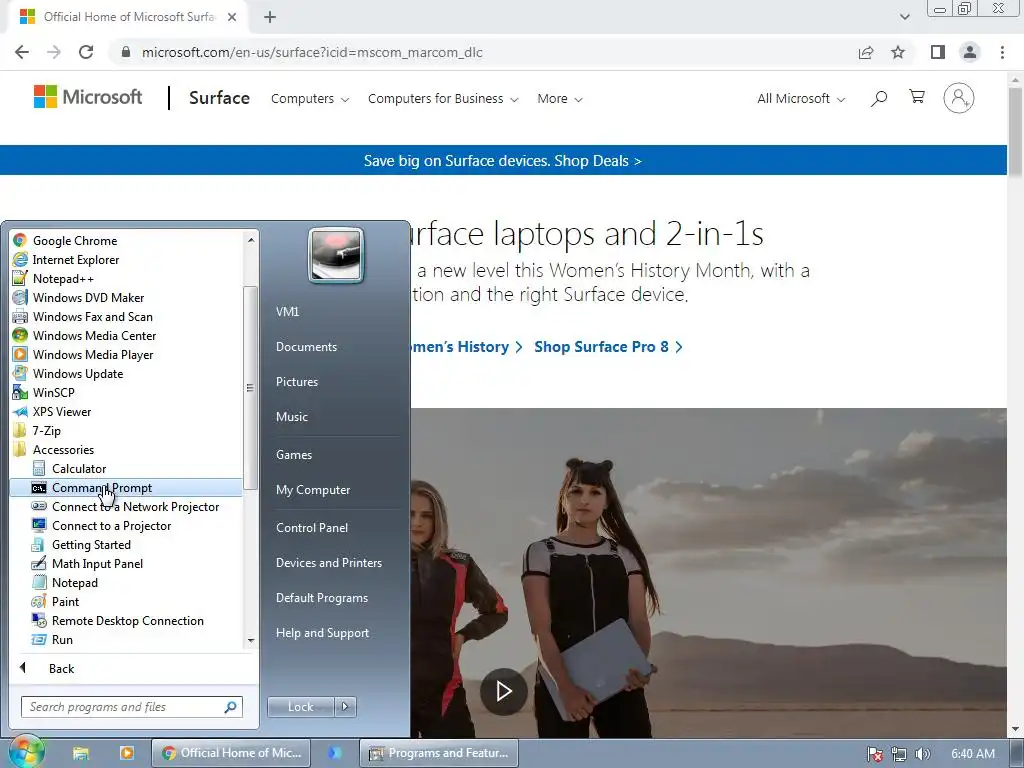The image size is (1024, 768).
Task: Expand the Computers dropdown on the Surface nav
Action: [x=310, y=99]
